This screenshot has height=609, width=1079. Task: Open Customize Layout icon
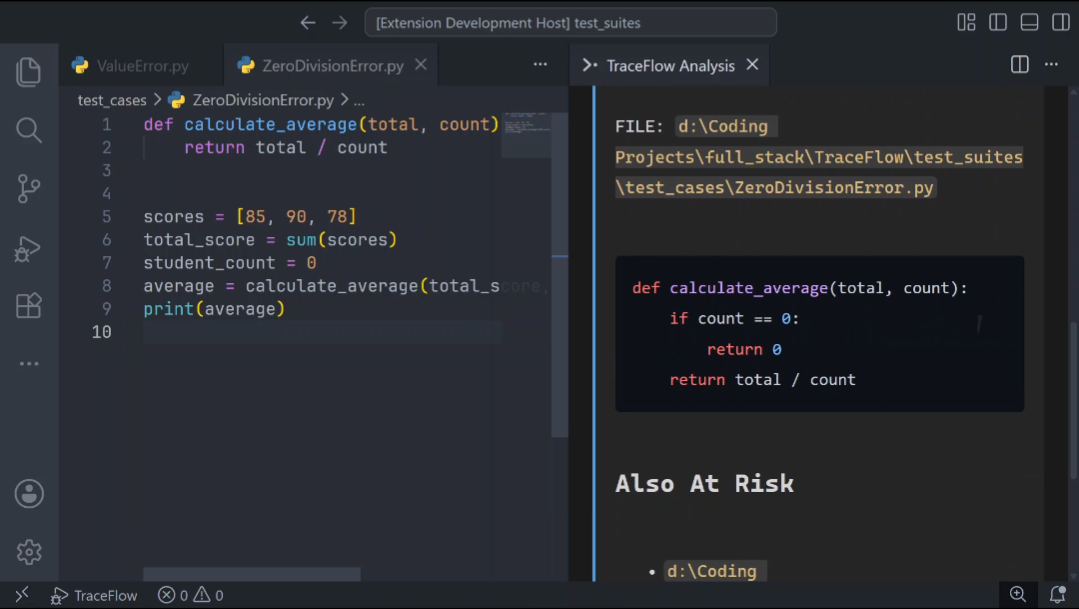[x=966, y=23]
